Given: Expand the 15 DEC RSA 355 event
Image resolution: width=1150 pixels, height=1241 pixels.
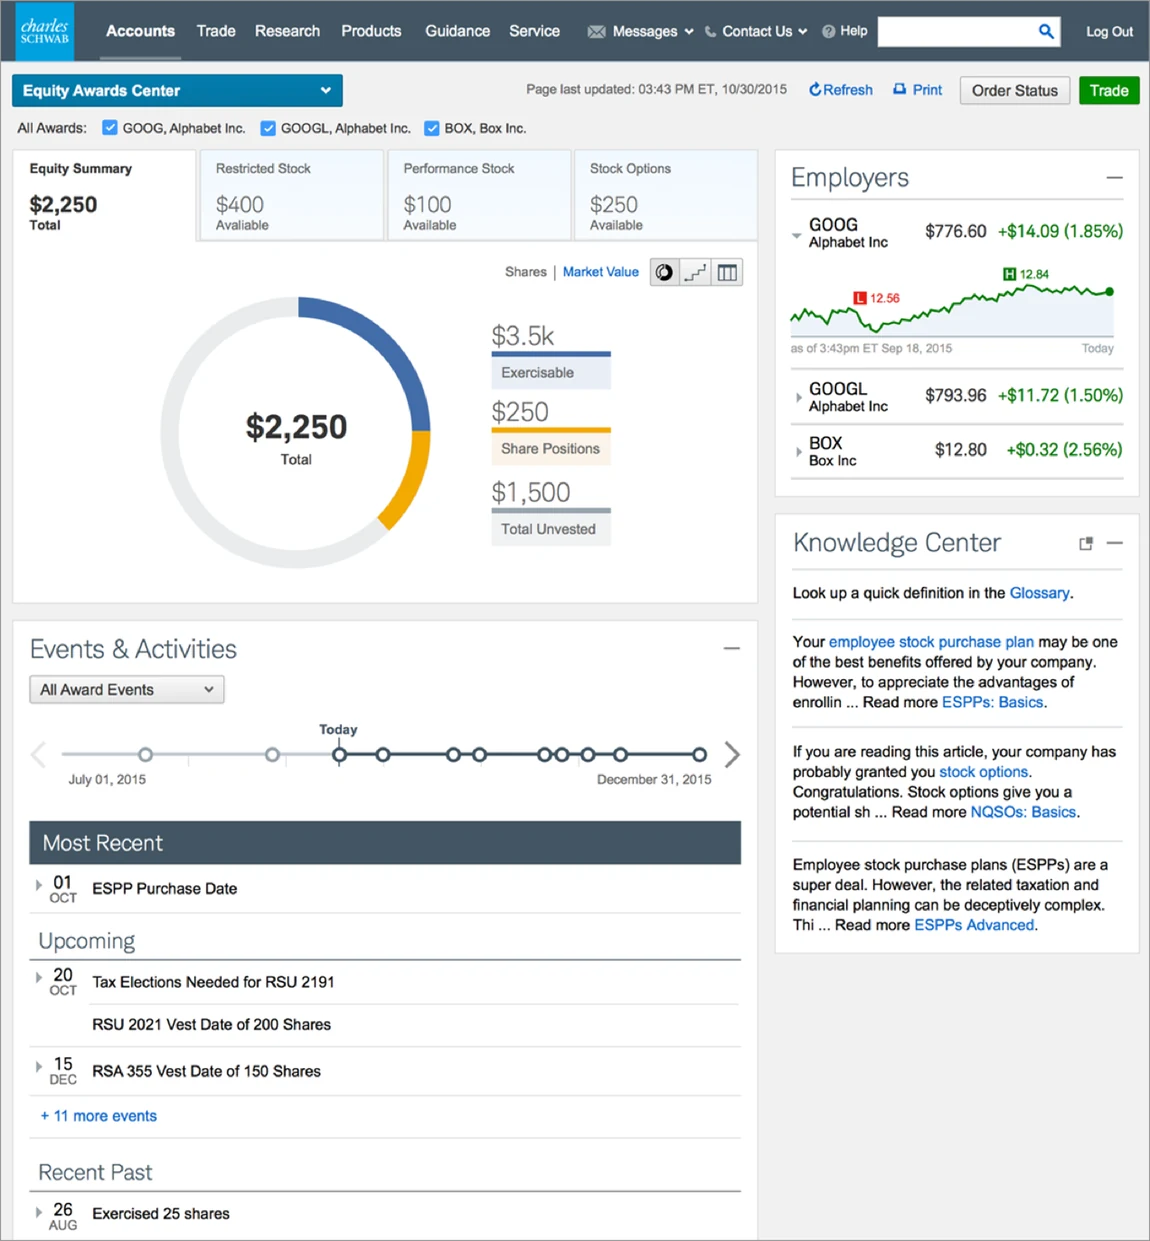Looking at the screenshot, I should click(38, 1067).
